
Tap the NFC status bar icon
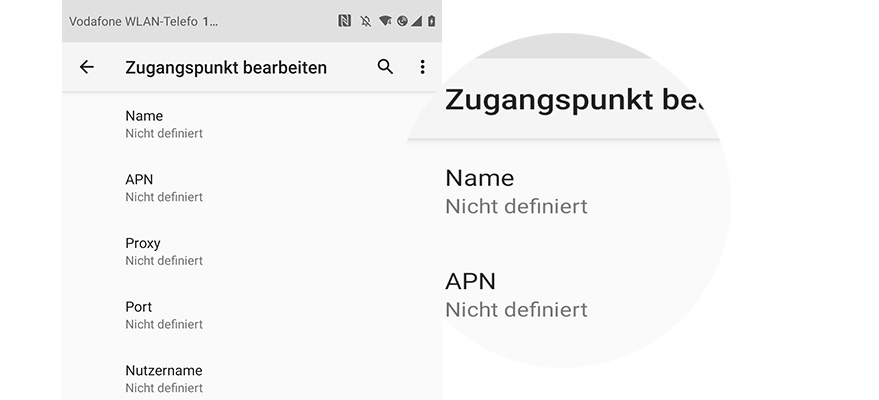coord(345,21)
